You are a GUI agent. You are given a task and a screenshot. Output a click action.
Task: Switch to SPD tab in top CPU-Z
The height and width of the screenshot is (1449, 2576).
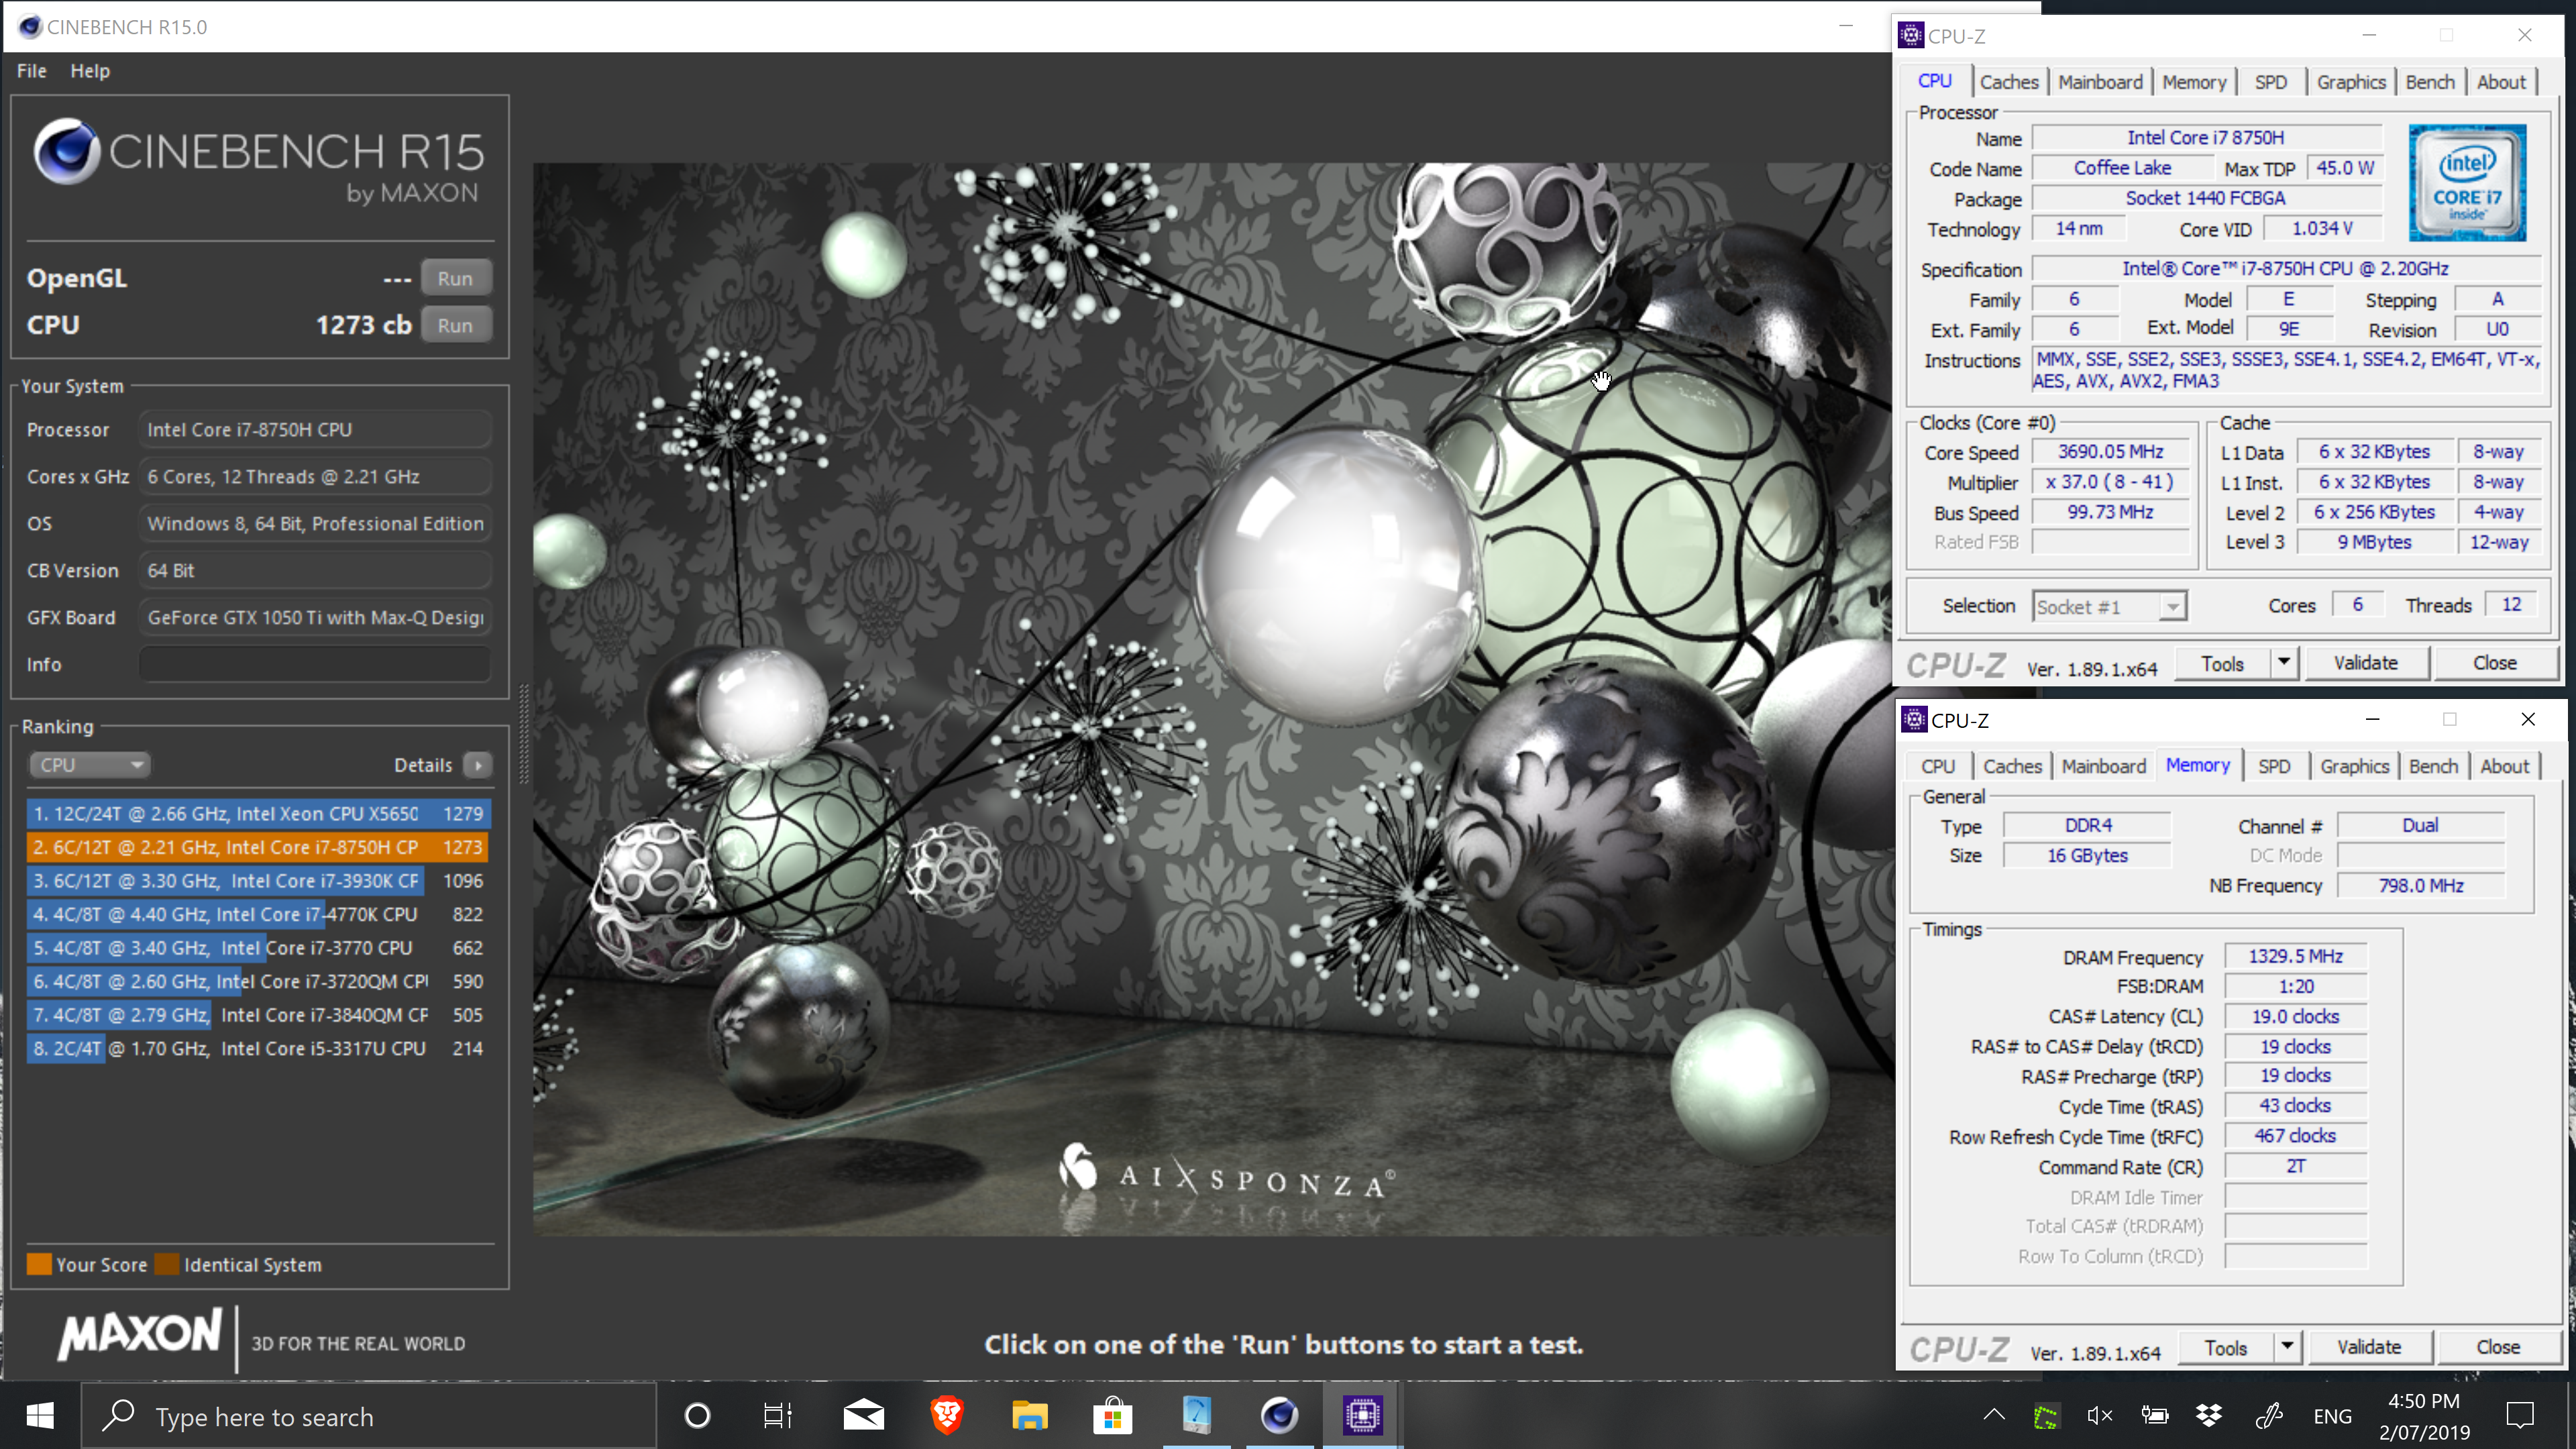pos(2270,82)
